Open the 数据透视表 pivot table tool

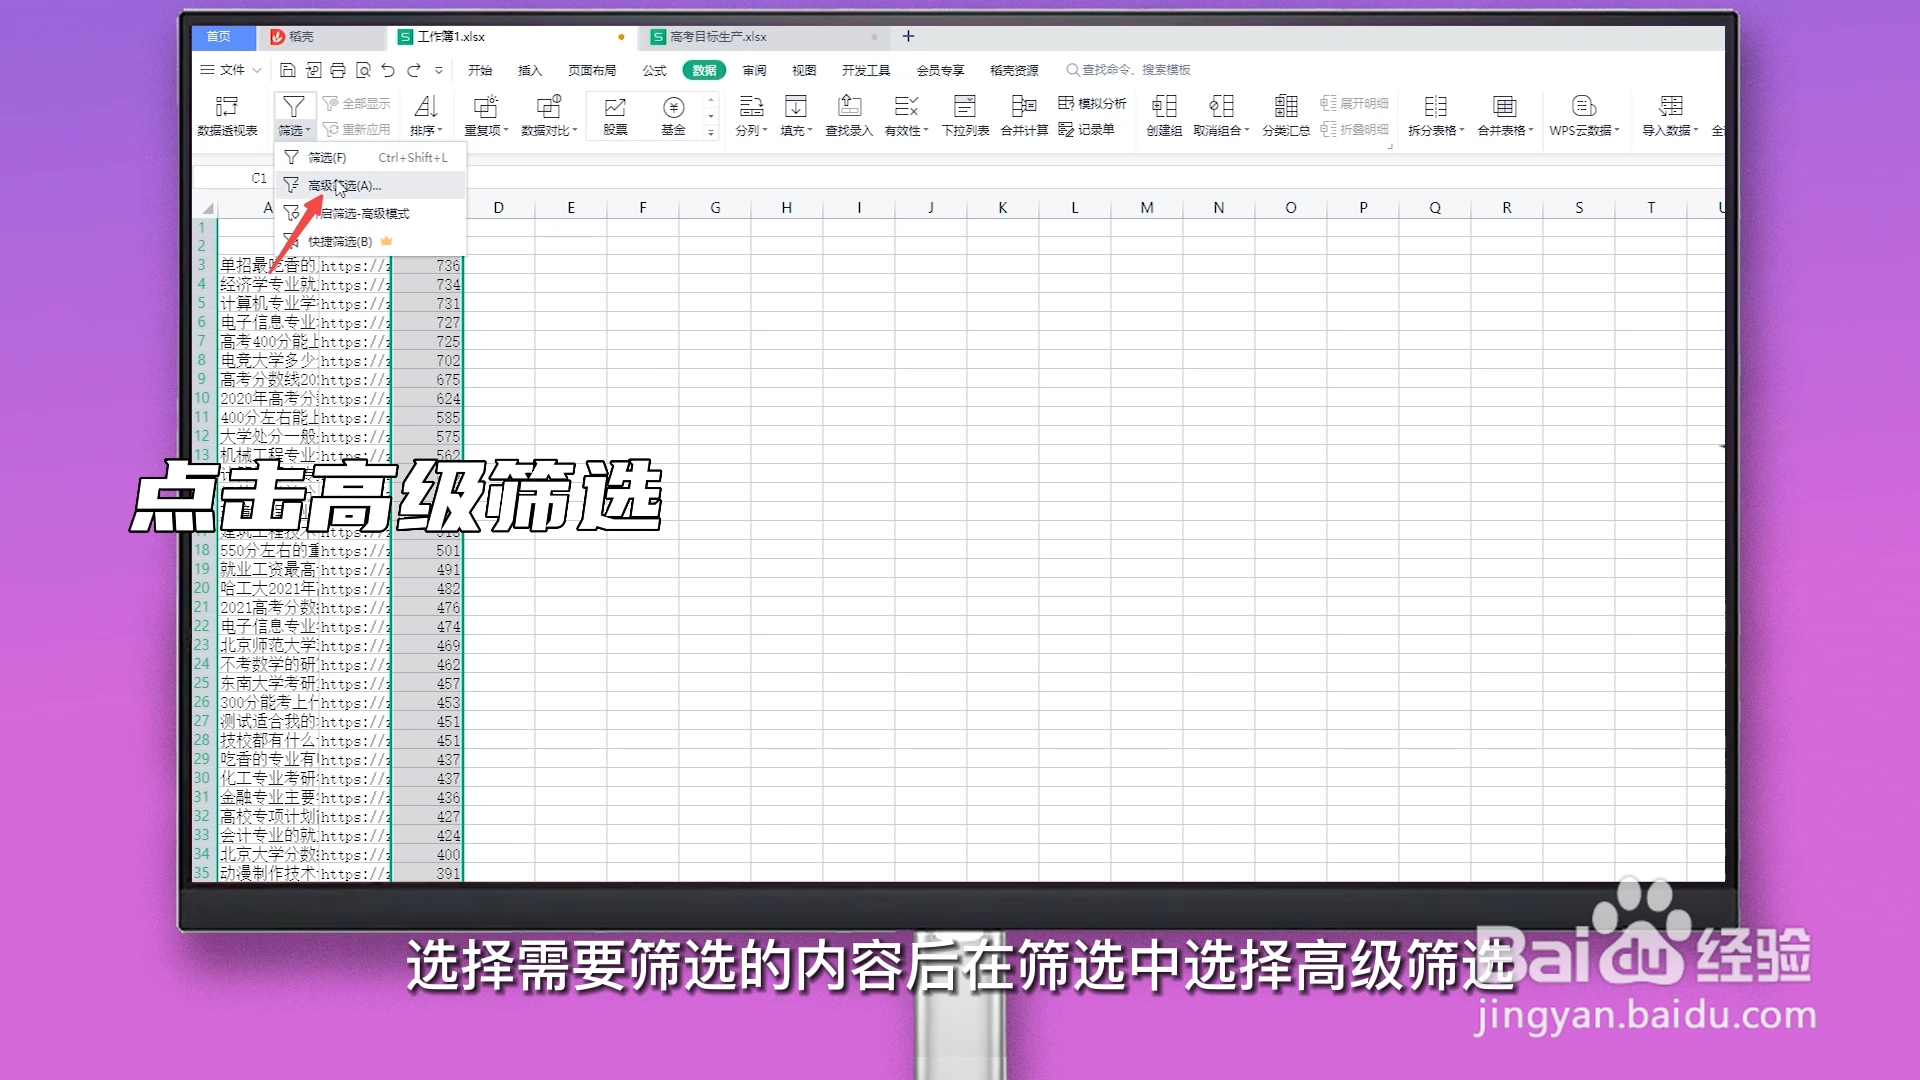228,115
